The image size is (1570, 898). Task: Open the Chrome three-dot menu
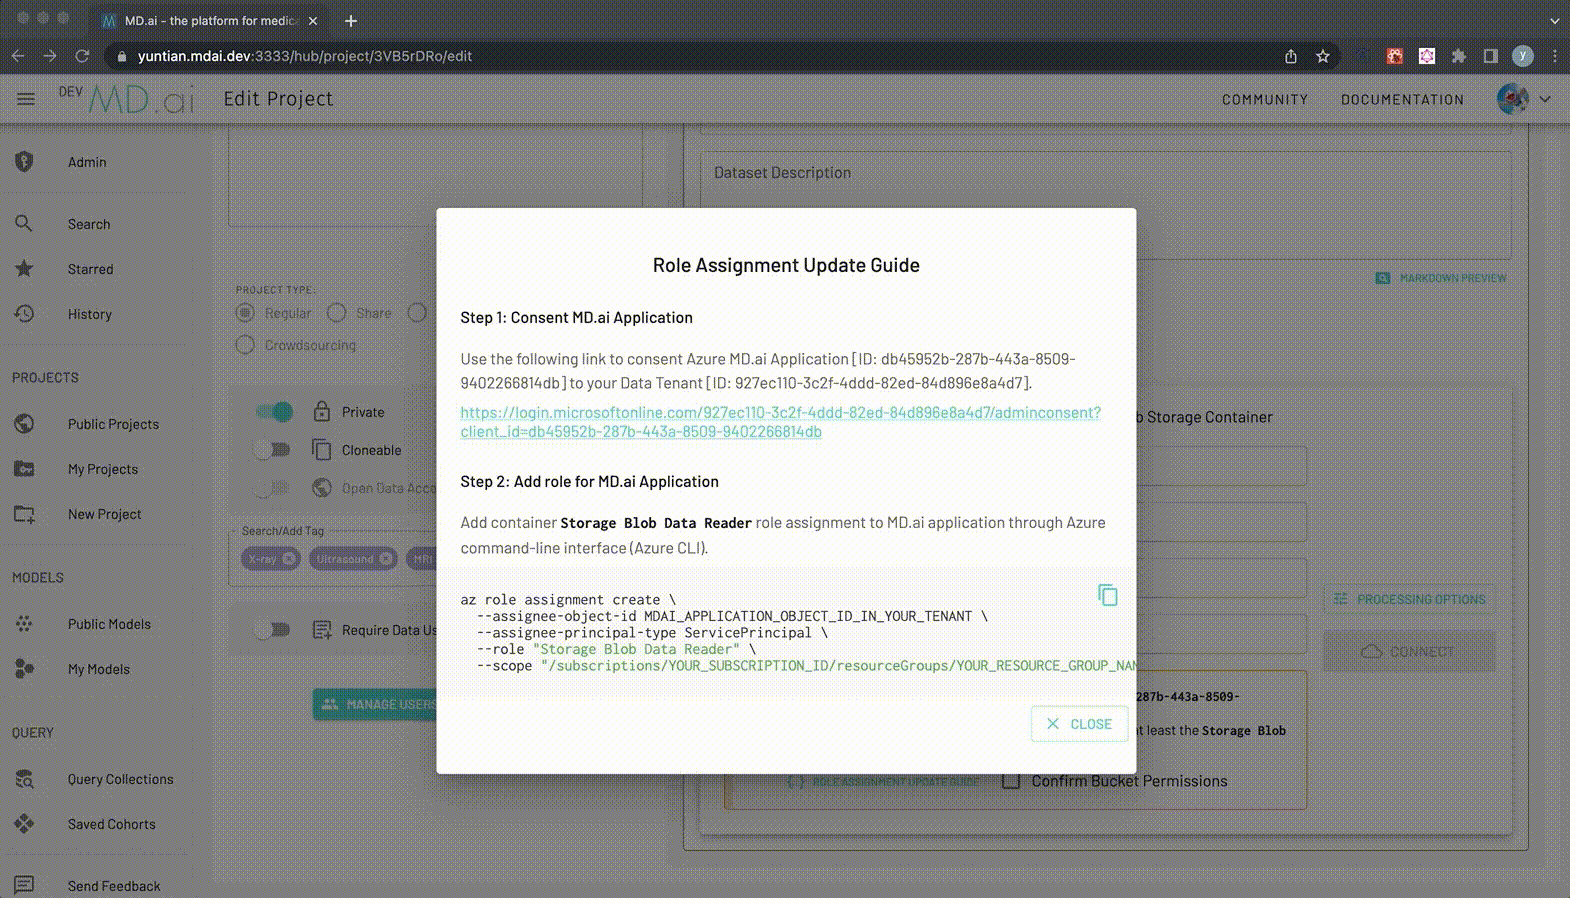point(1554,56)
